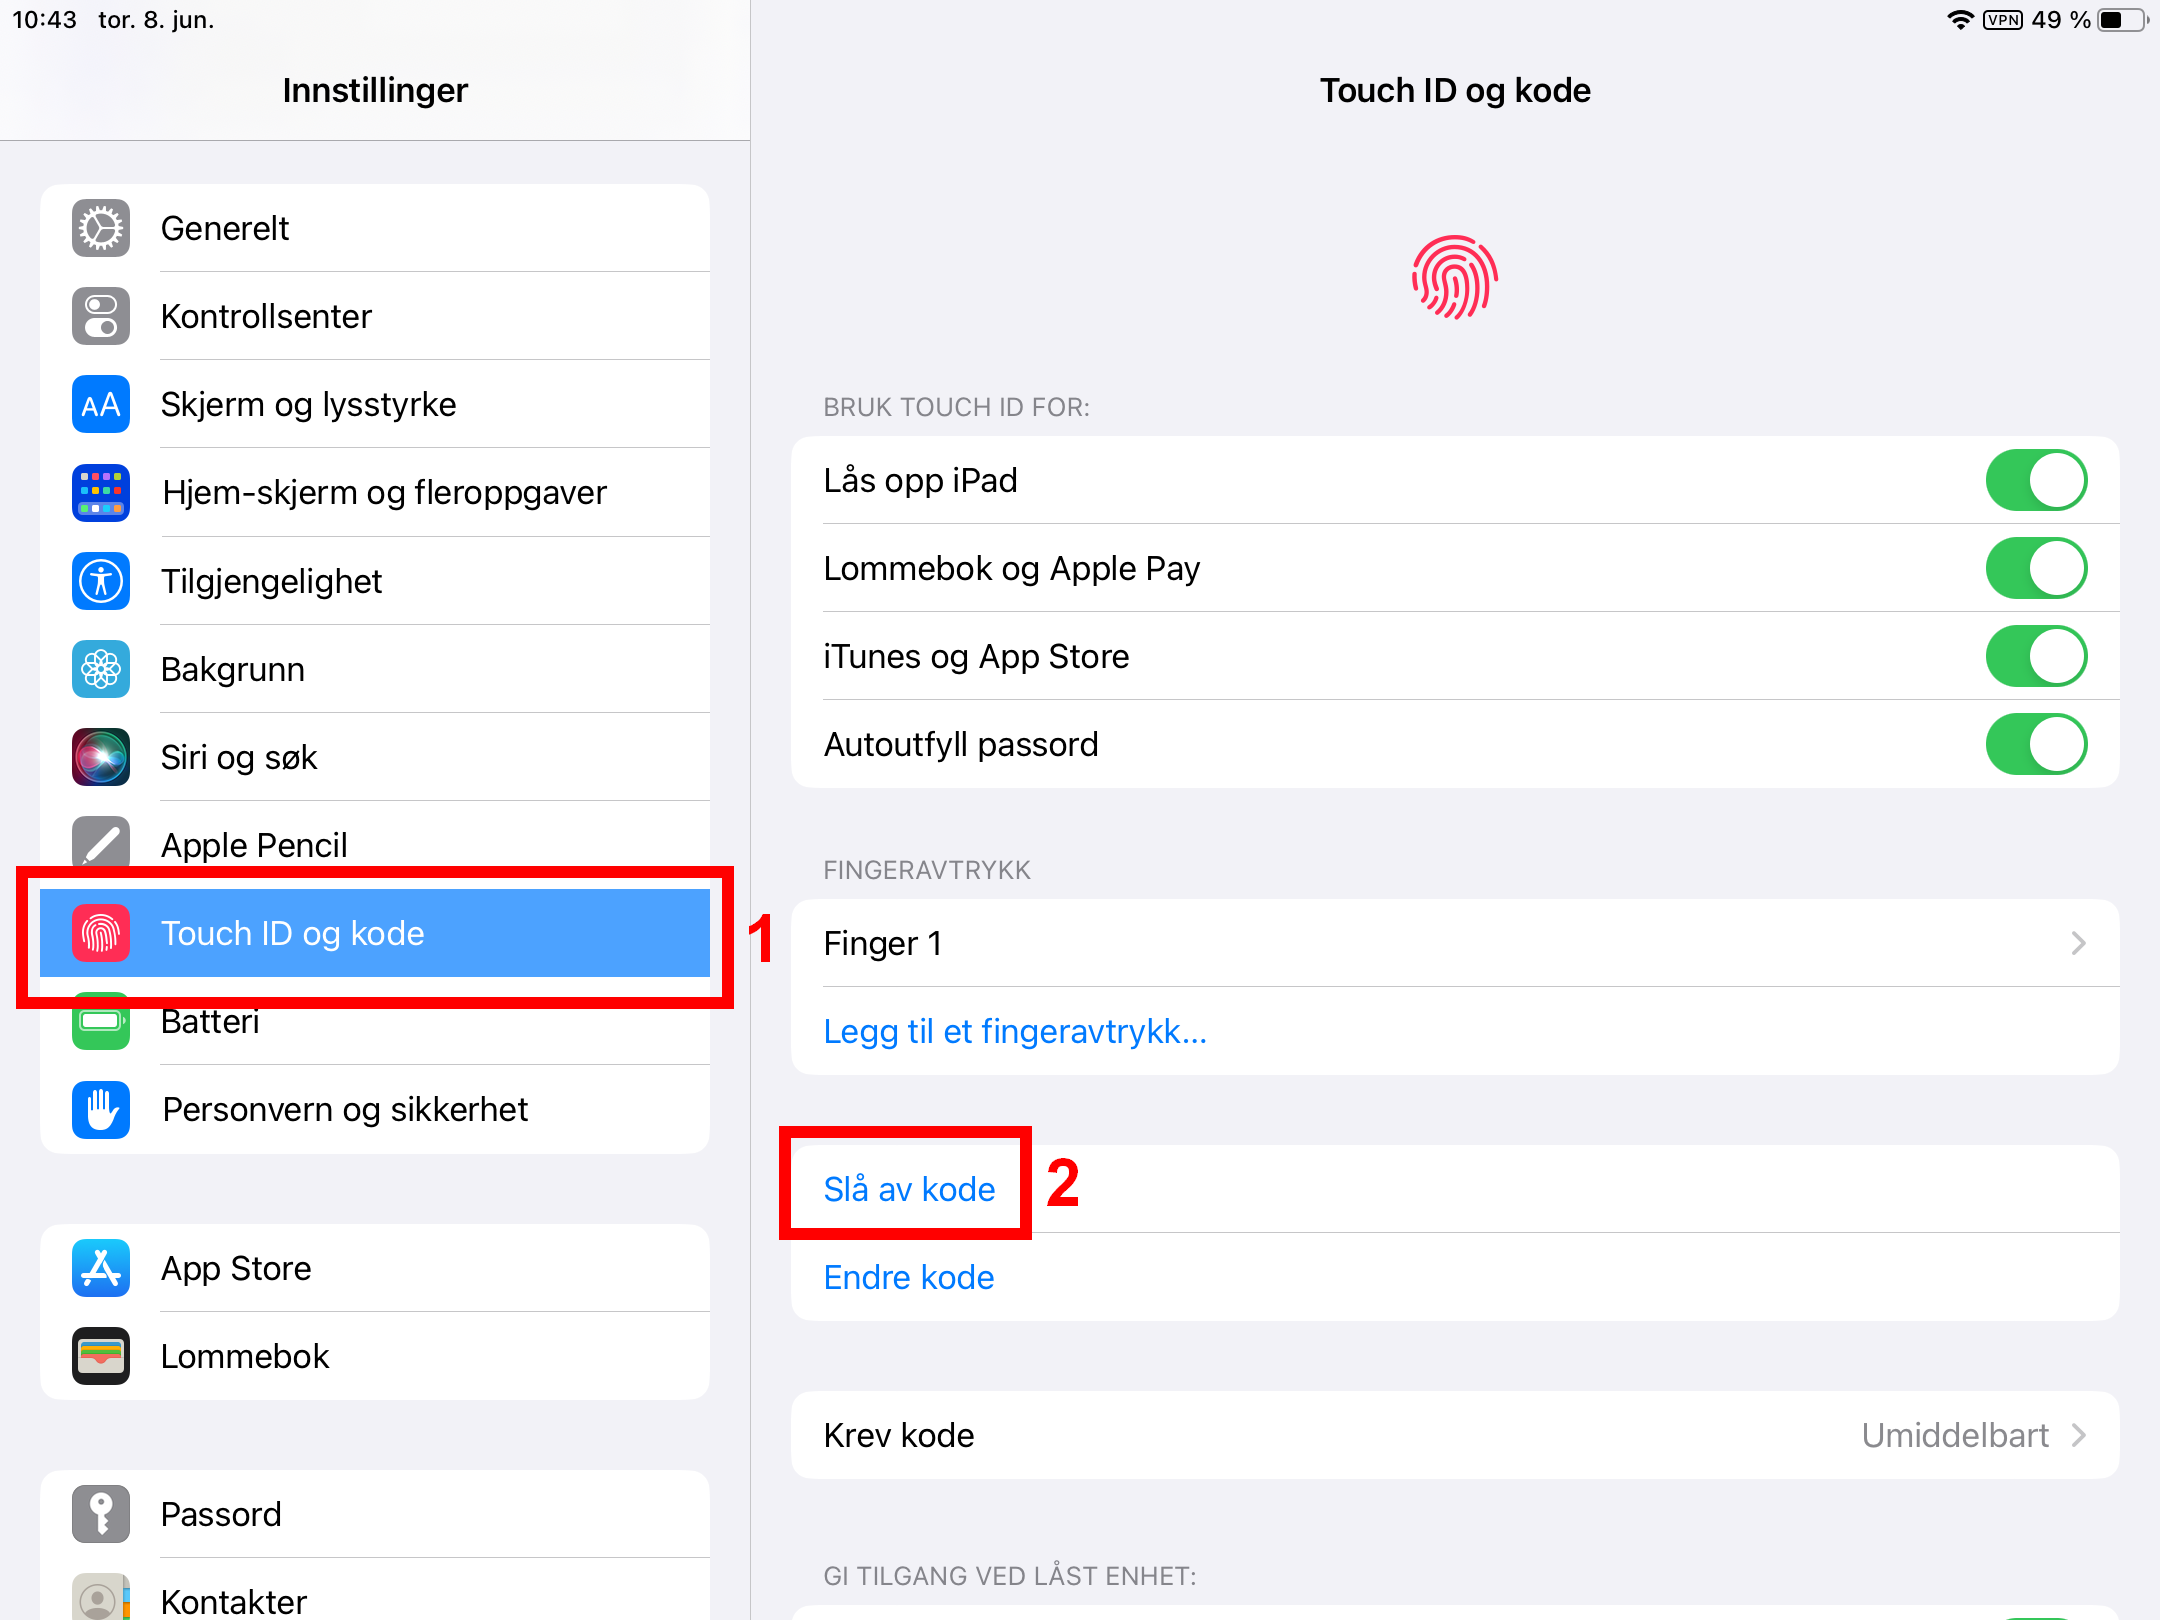Toggle Lommebok og Apple Pay switch
Image resolution: width=2160 pixels, height=1620 pixels.
tap(2036, 568)
